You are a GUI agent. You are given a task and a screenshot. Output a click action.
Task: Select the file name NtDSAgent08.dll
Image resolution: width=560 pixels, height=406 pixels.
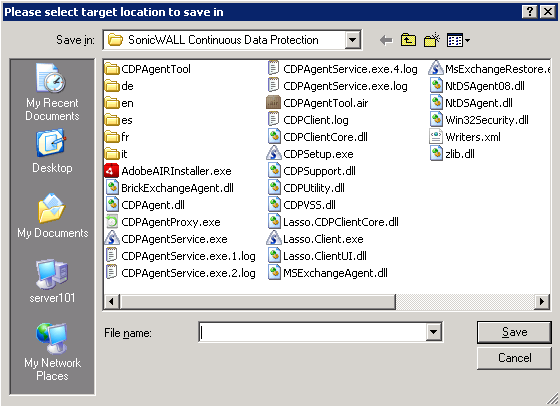(x=485, y=86)
